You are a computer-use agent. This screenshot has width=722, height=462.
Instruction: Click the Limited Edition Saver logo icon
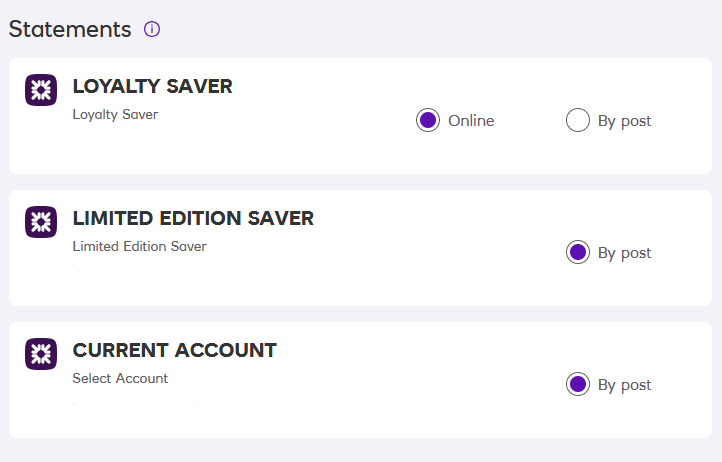[41, 222]
